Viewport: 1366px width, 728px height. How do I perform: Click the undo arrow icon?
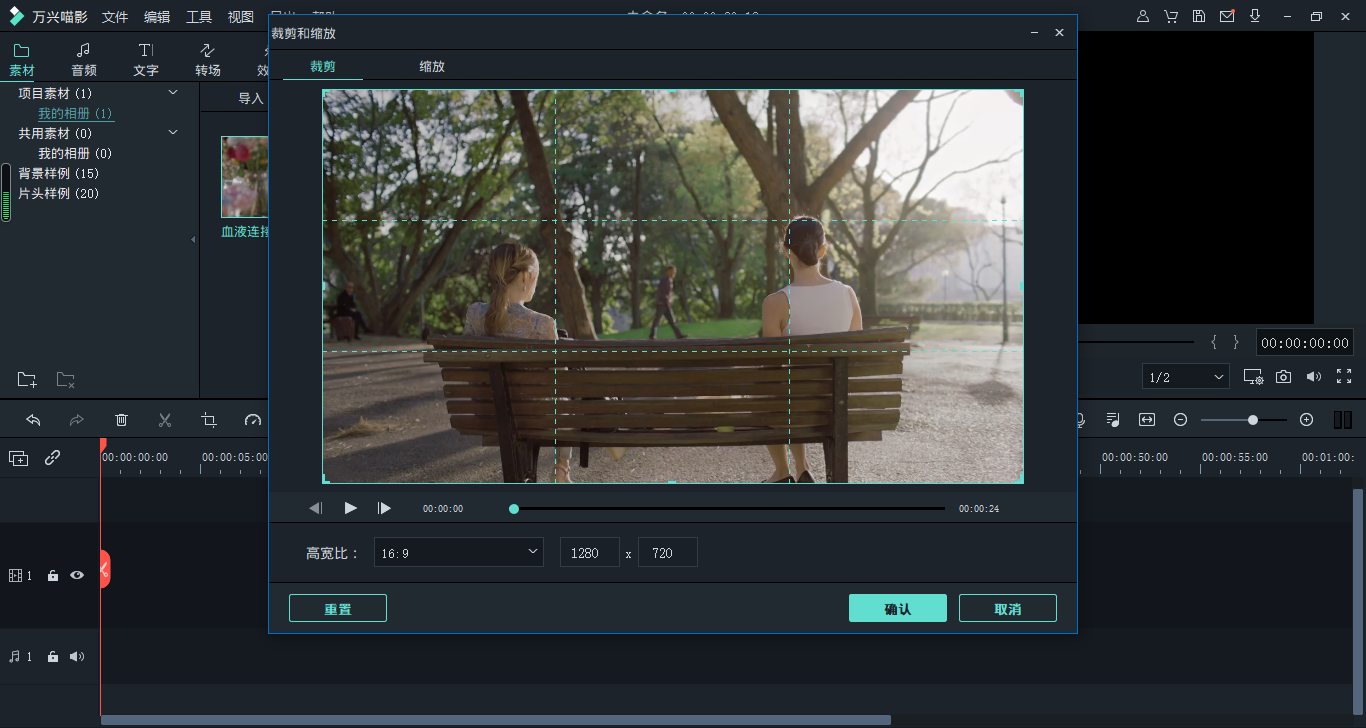(x=33, y=420)
